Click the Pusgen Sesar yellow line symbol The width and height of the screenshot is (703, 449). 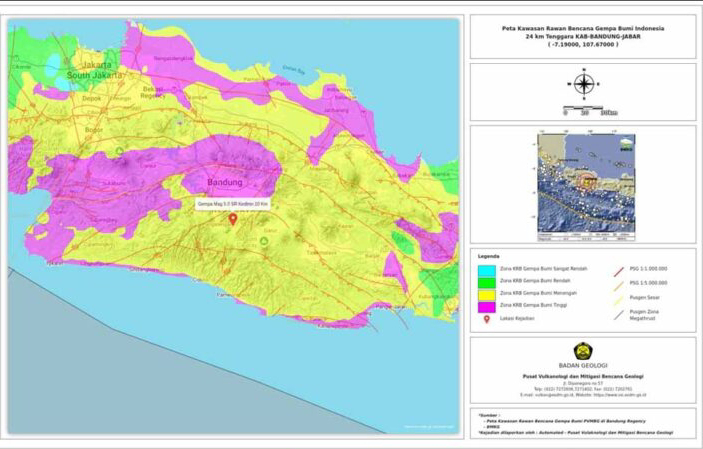[619, 300]
